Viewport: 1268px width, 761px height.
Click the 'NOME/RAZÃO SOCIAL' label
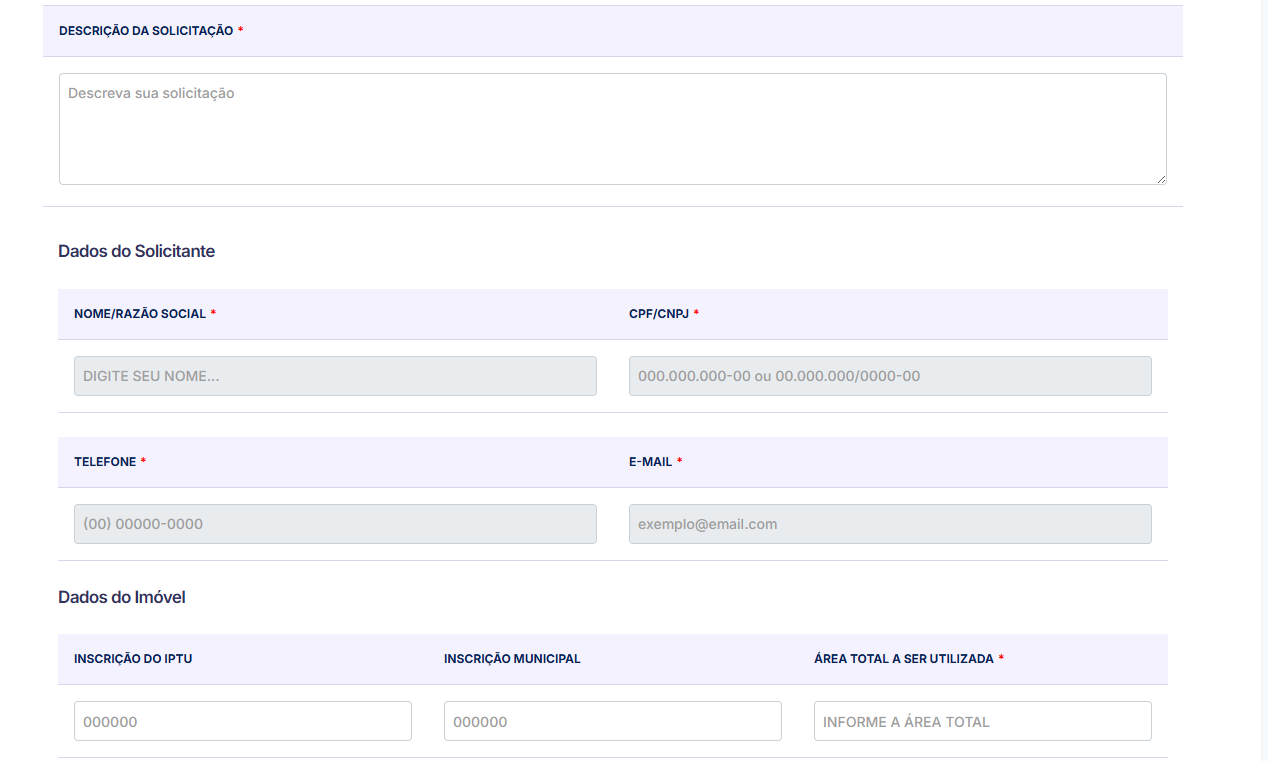tap(140, 314)
